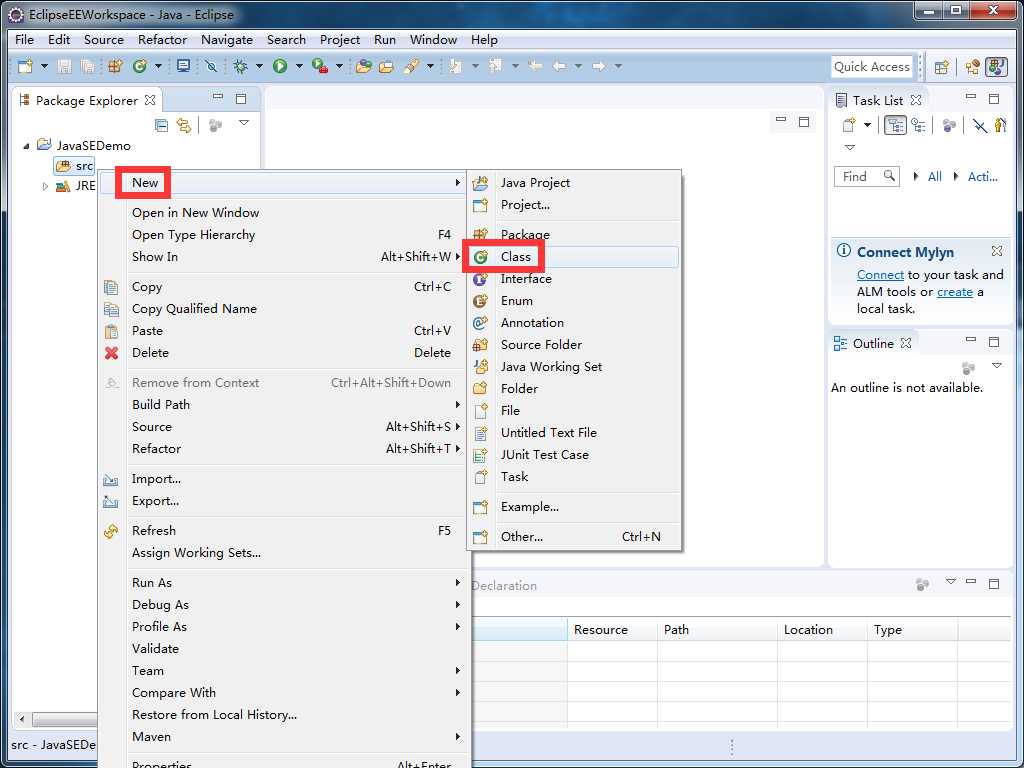Open the Window menu in menu bar
The image size is (1024, 768).
coord(433,40)
